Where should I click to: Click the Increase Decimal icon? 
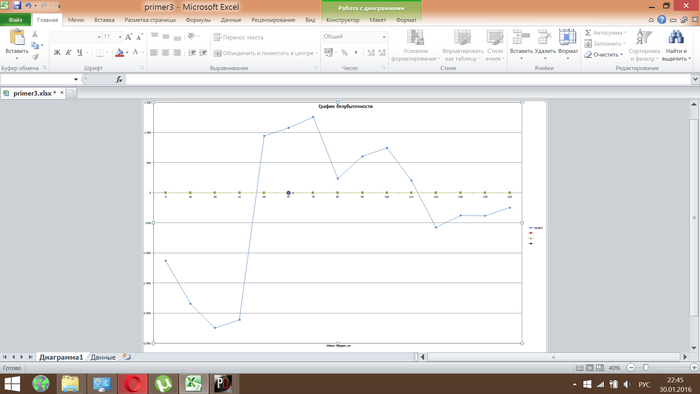point(371,53)
